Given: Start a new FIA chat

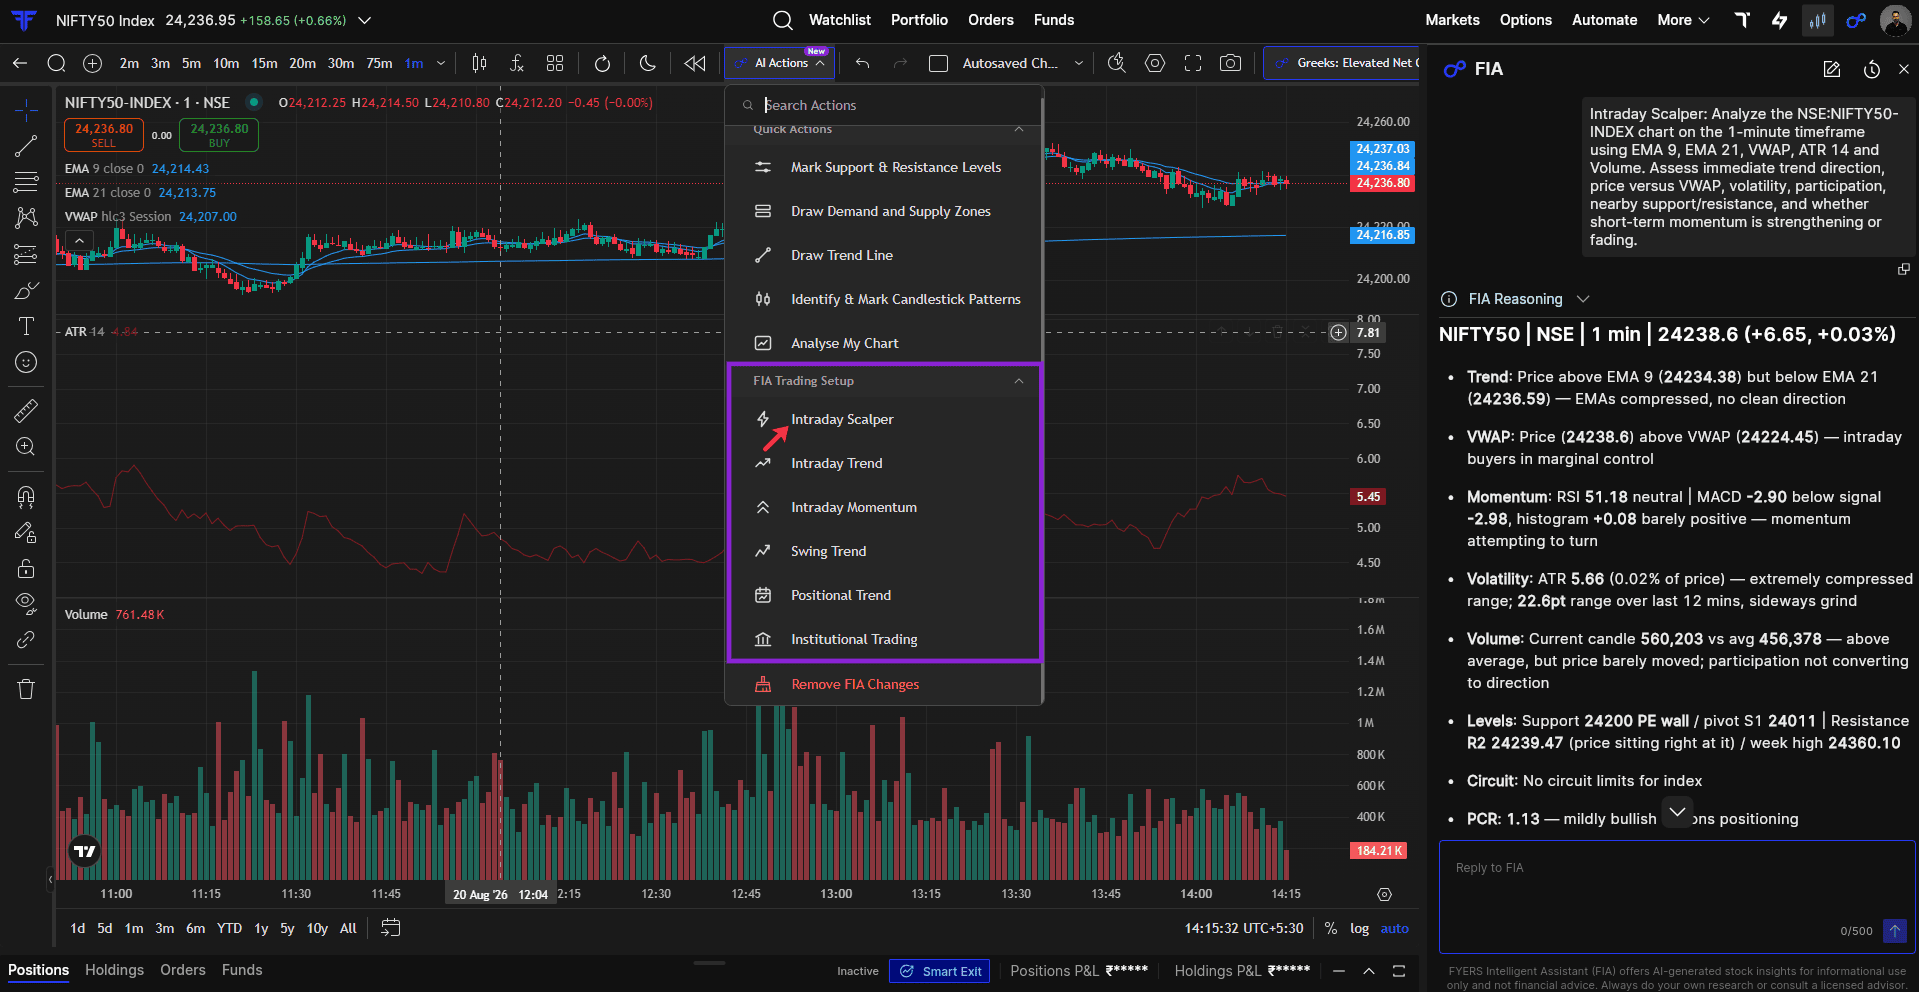Looking at the screenshot, I should tap(1832, 69).
